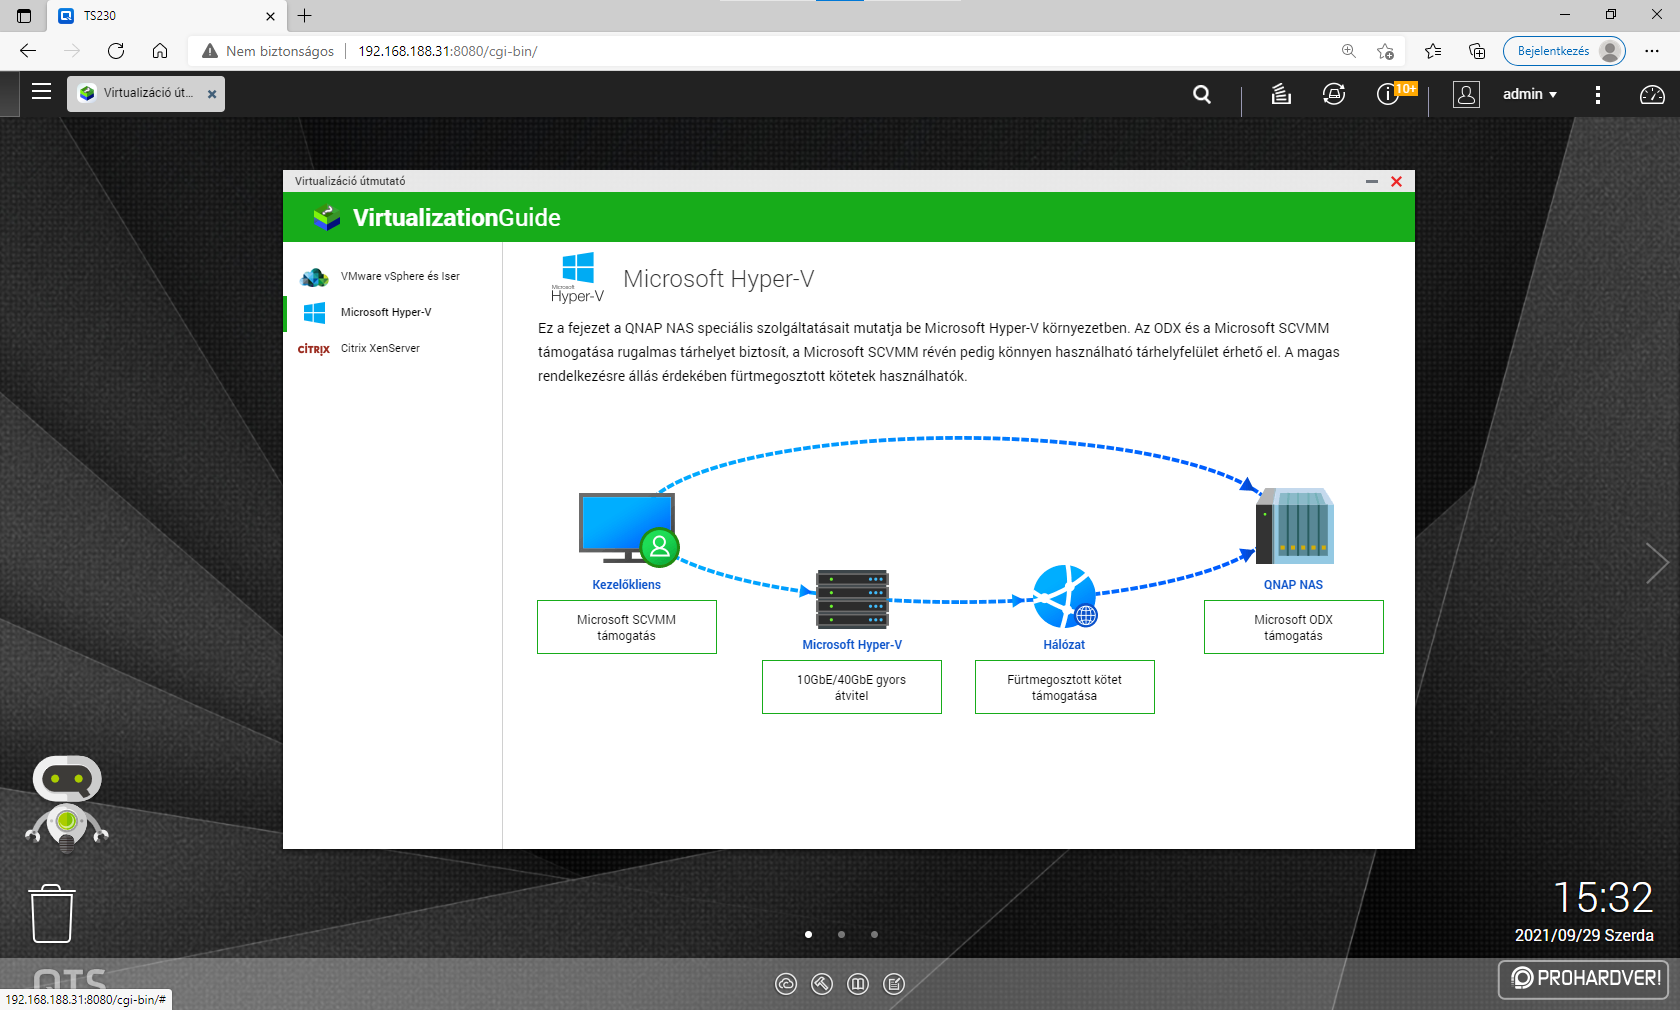
Task: Open browser zoom indicator icon
Action: click(x=1349, y=51)
